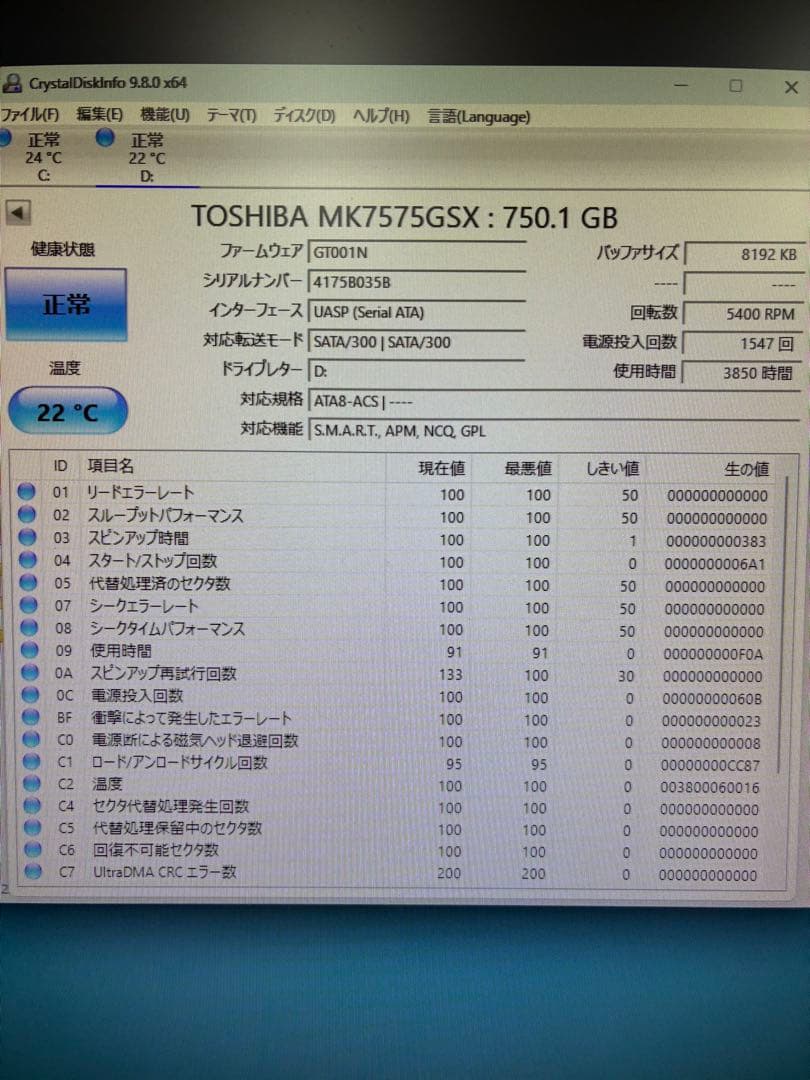Viewport: 810px width, 1080px height.
Task: Select the スピンアップ時間 row name
Action: tap(138, 538)
